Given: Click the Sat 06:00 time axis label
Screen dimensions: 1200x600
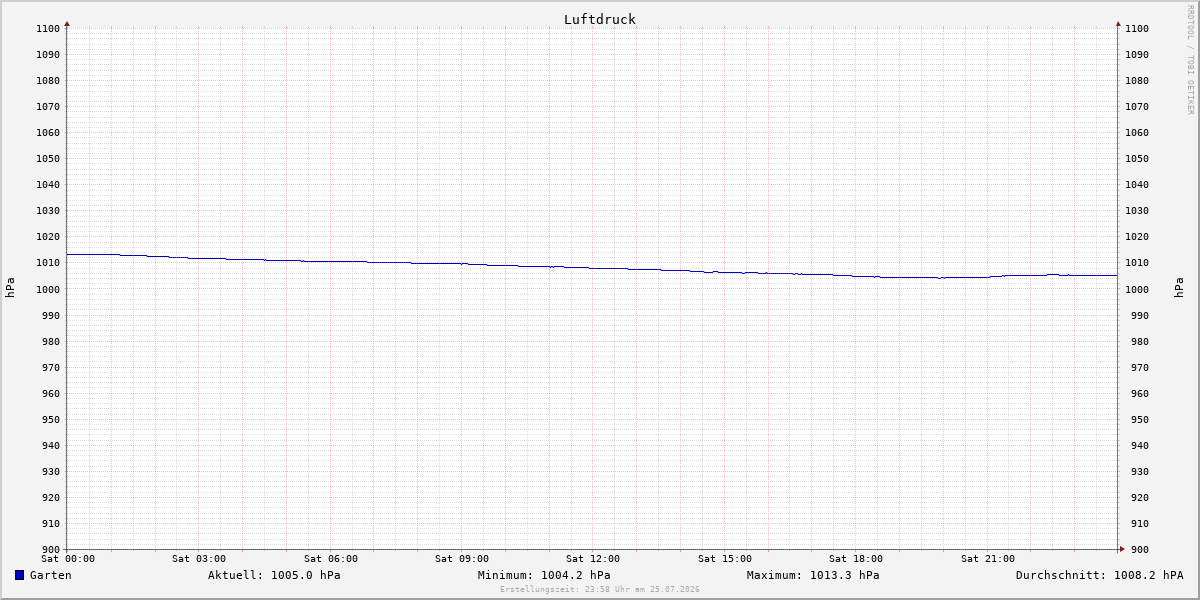Looking at the screenshot, I should click(x=331, y=559).
